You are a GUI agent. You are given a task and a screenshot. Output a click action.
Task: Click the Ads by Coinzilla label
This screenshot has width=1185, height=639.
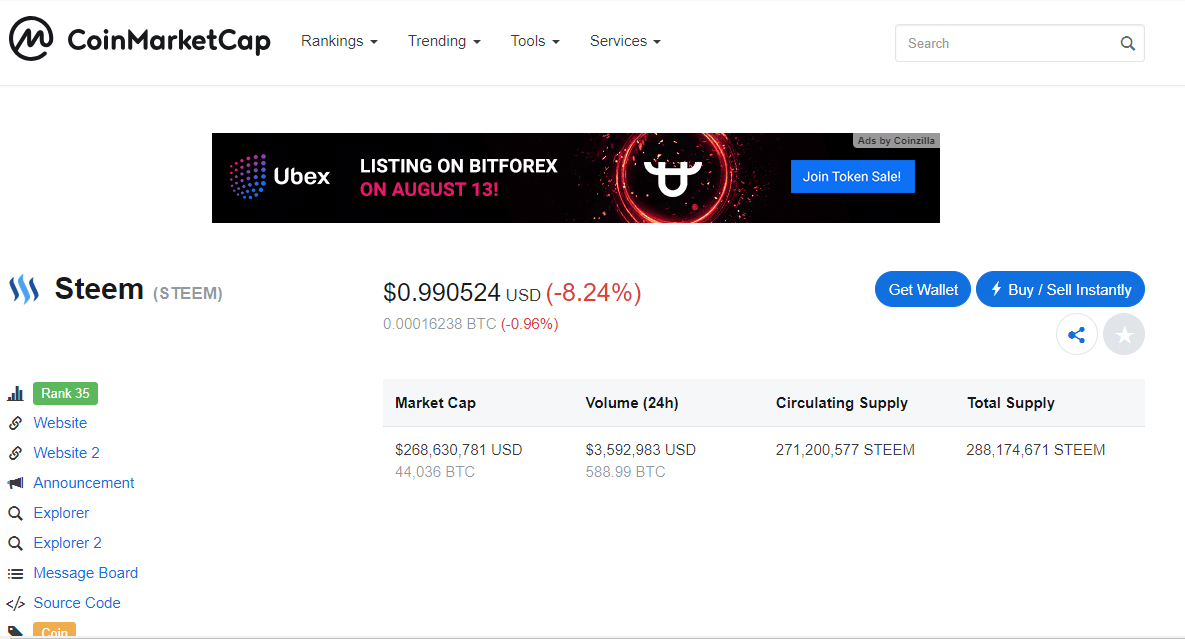coord(896,140)
